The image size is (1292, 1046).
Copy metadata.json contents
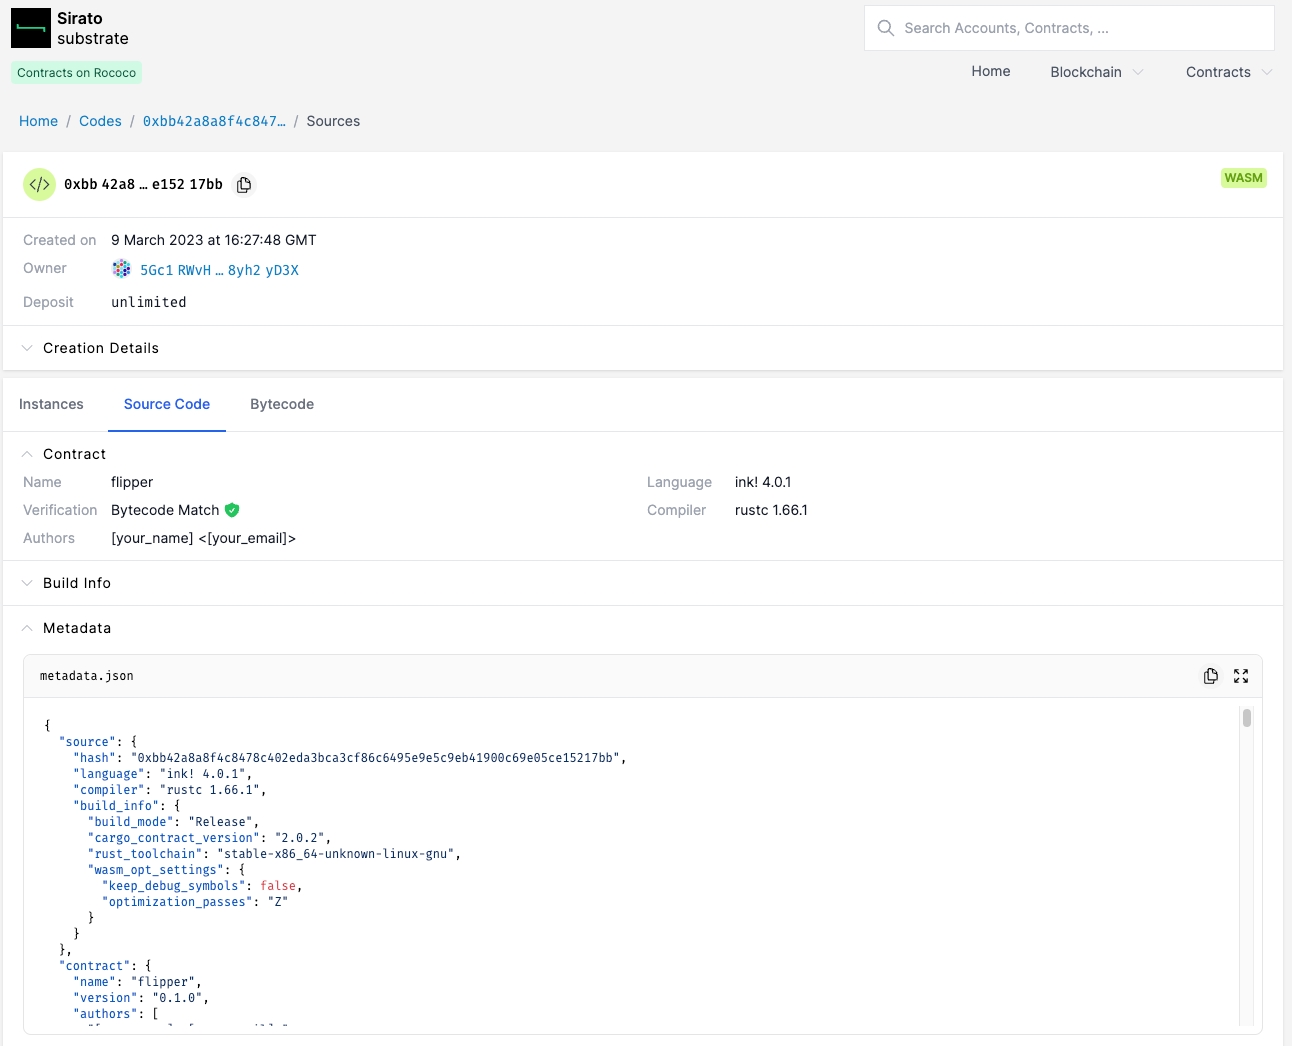[x=1210, y=676]
